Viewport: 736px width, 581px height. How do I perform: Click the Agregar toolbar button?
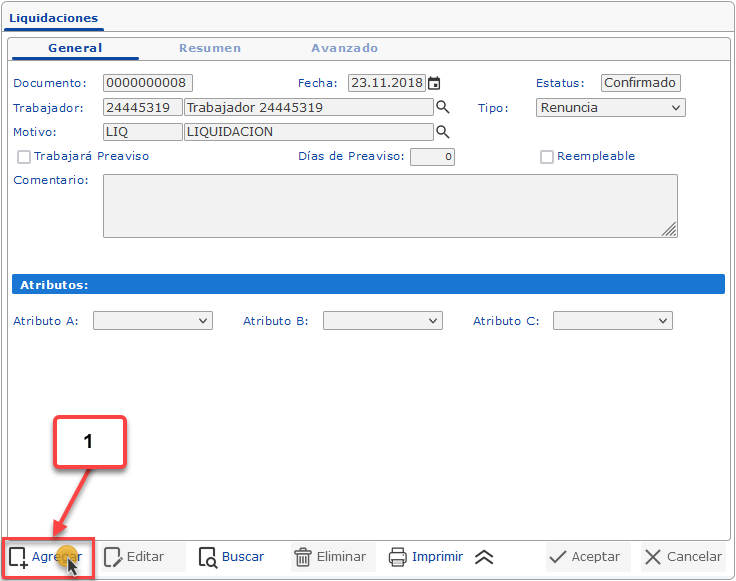pos(46,557)
